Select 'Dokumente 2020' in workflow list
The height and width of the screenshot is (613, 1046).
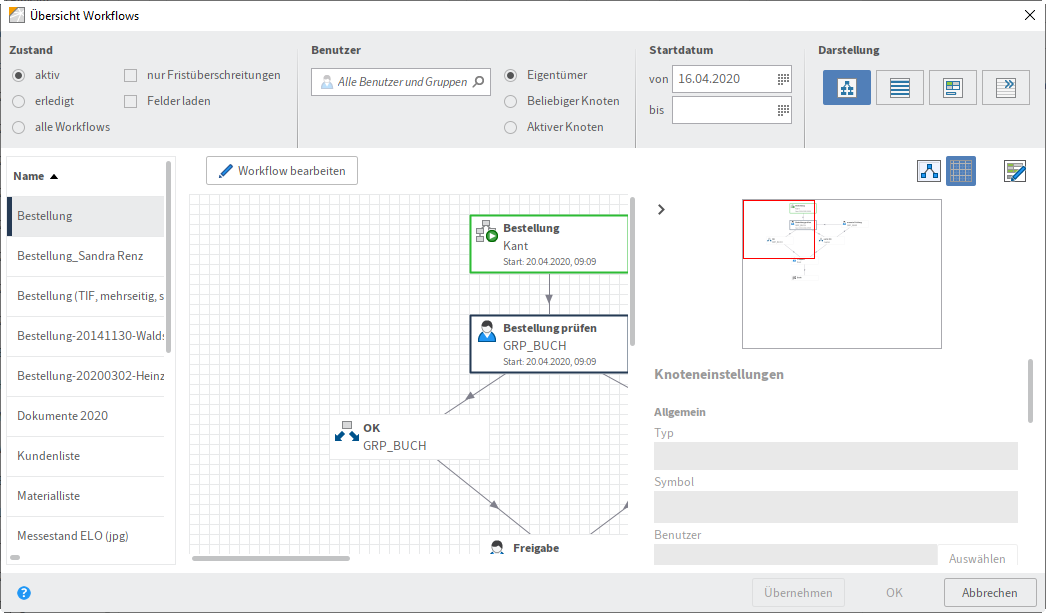pos(63,416)
